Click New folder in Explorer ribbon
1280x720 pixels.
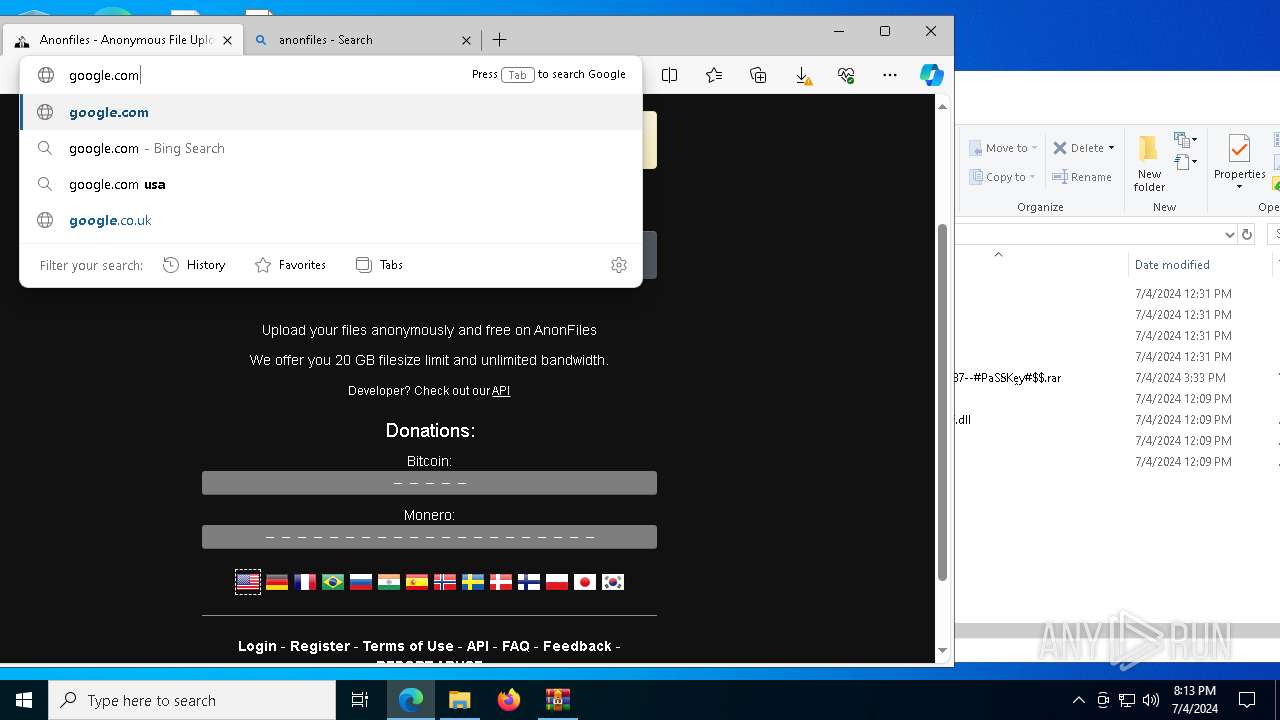pos(1149,163)
